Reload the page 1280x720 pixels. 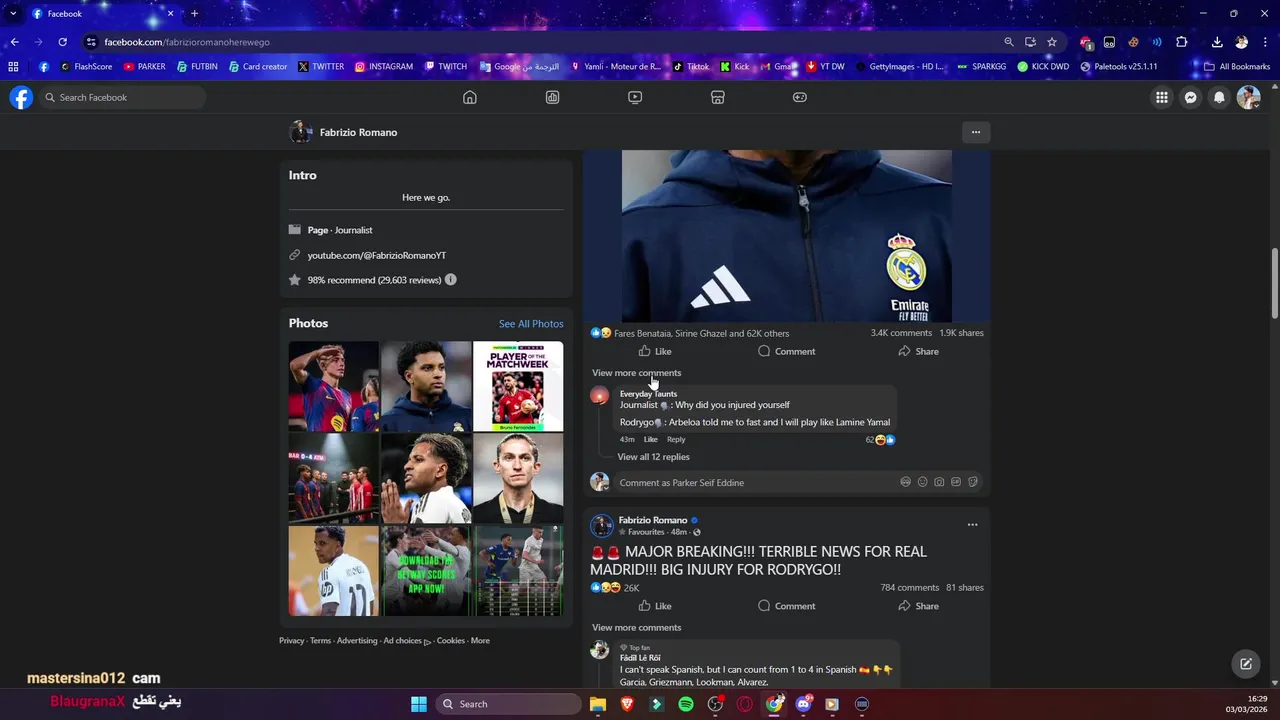(62, 42)
